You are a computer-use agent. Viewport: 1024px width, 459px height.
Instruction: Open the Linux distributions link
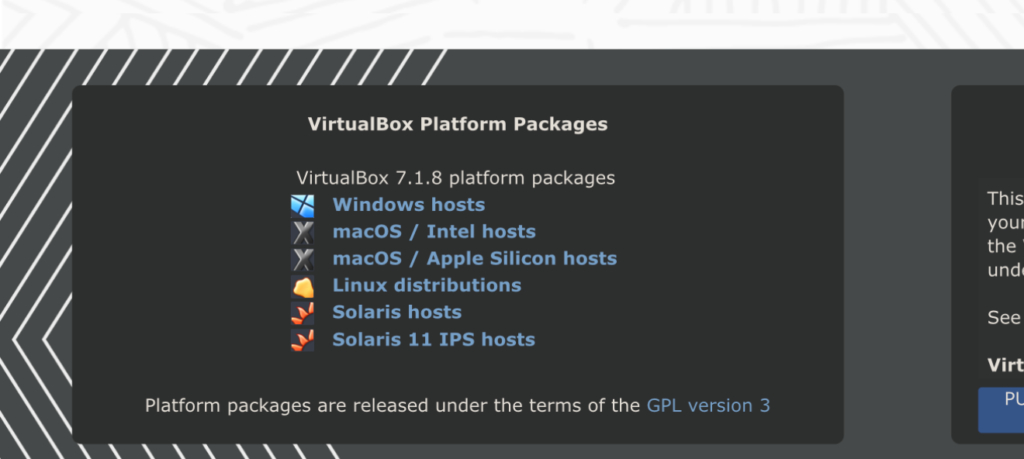[427, 285]
